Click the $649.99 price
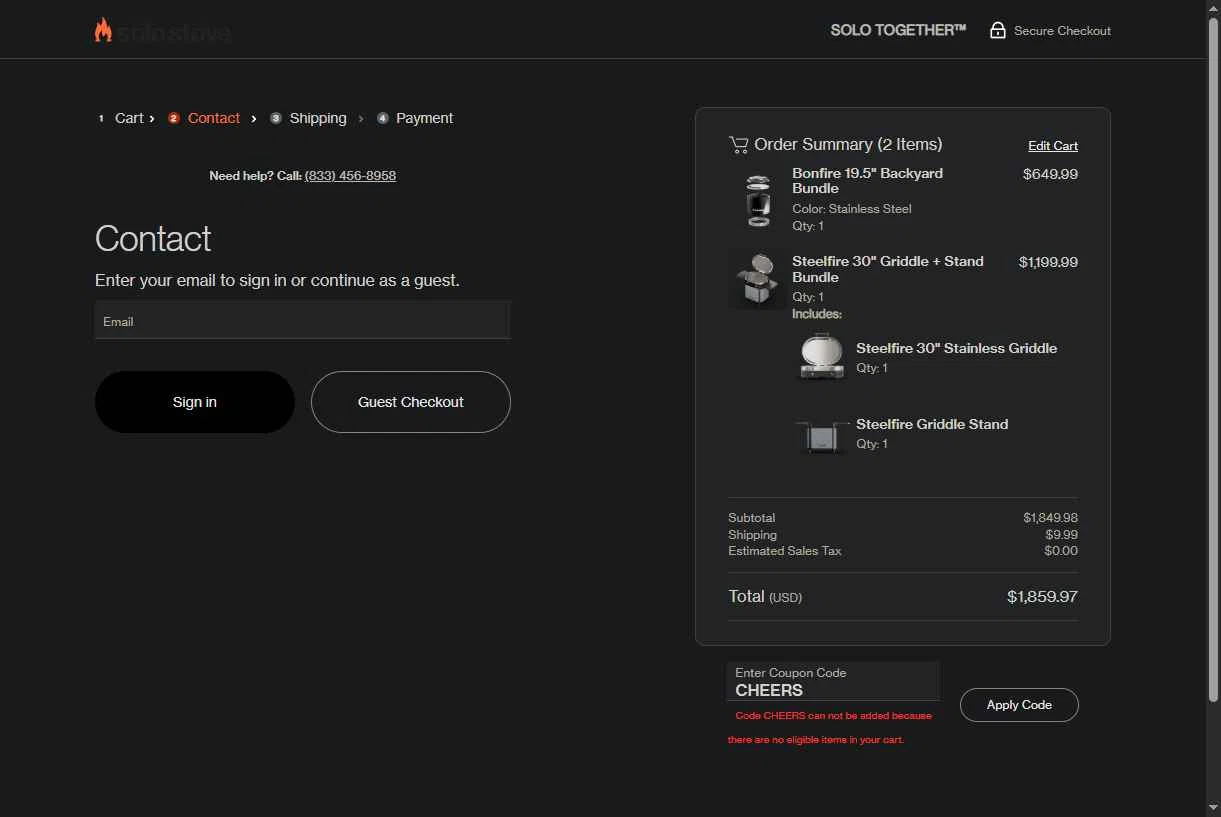 coord(1050,174)
